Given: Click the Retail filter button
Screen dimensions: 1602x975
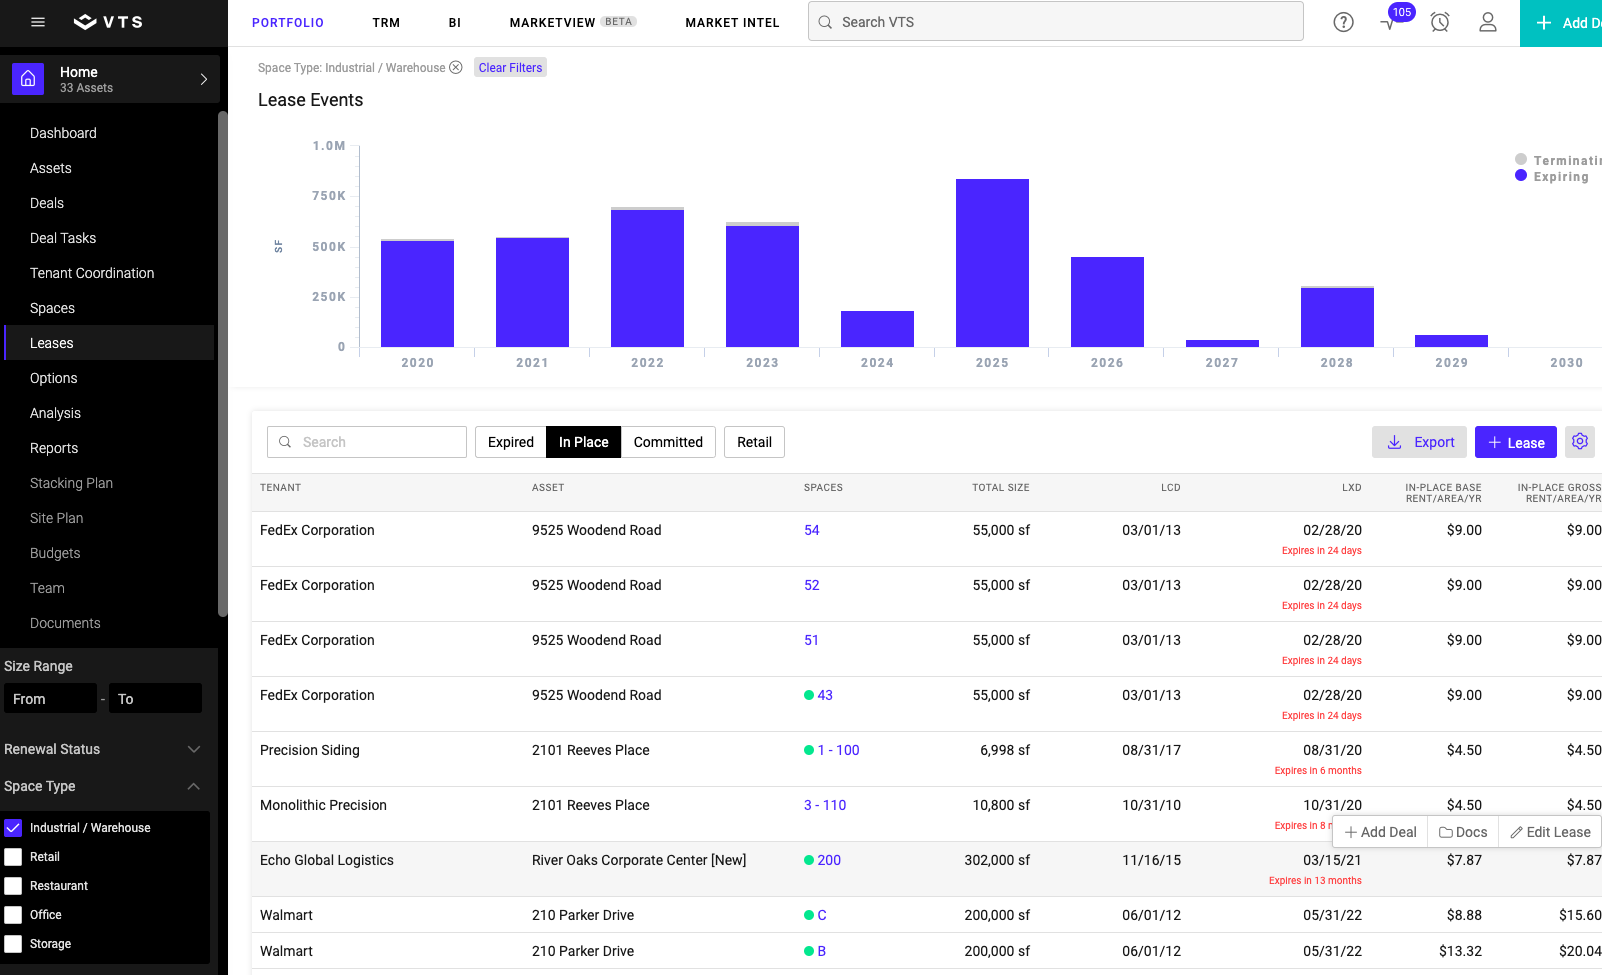Looking at the screenshot, I should 754,442.
